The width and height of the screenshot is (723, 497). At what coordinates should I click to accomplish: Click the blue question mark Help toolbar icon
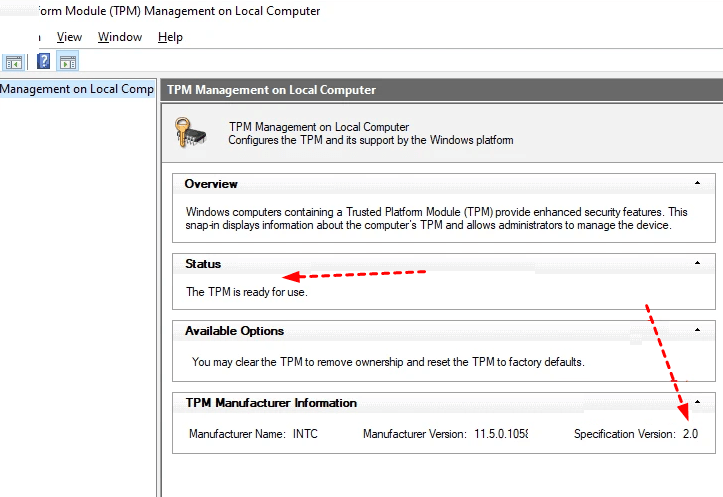pyautogui.click(x=44, y=62)
